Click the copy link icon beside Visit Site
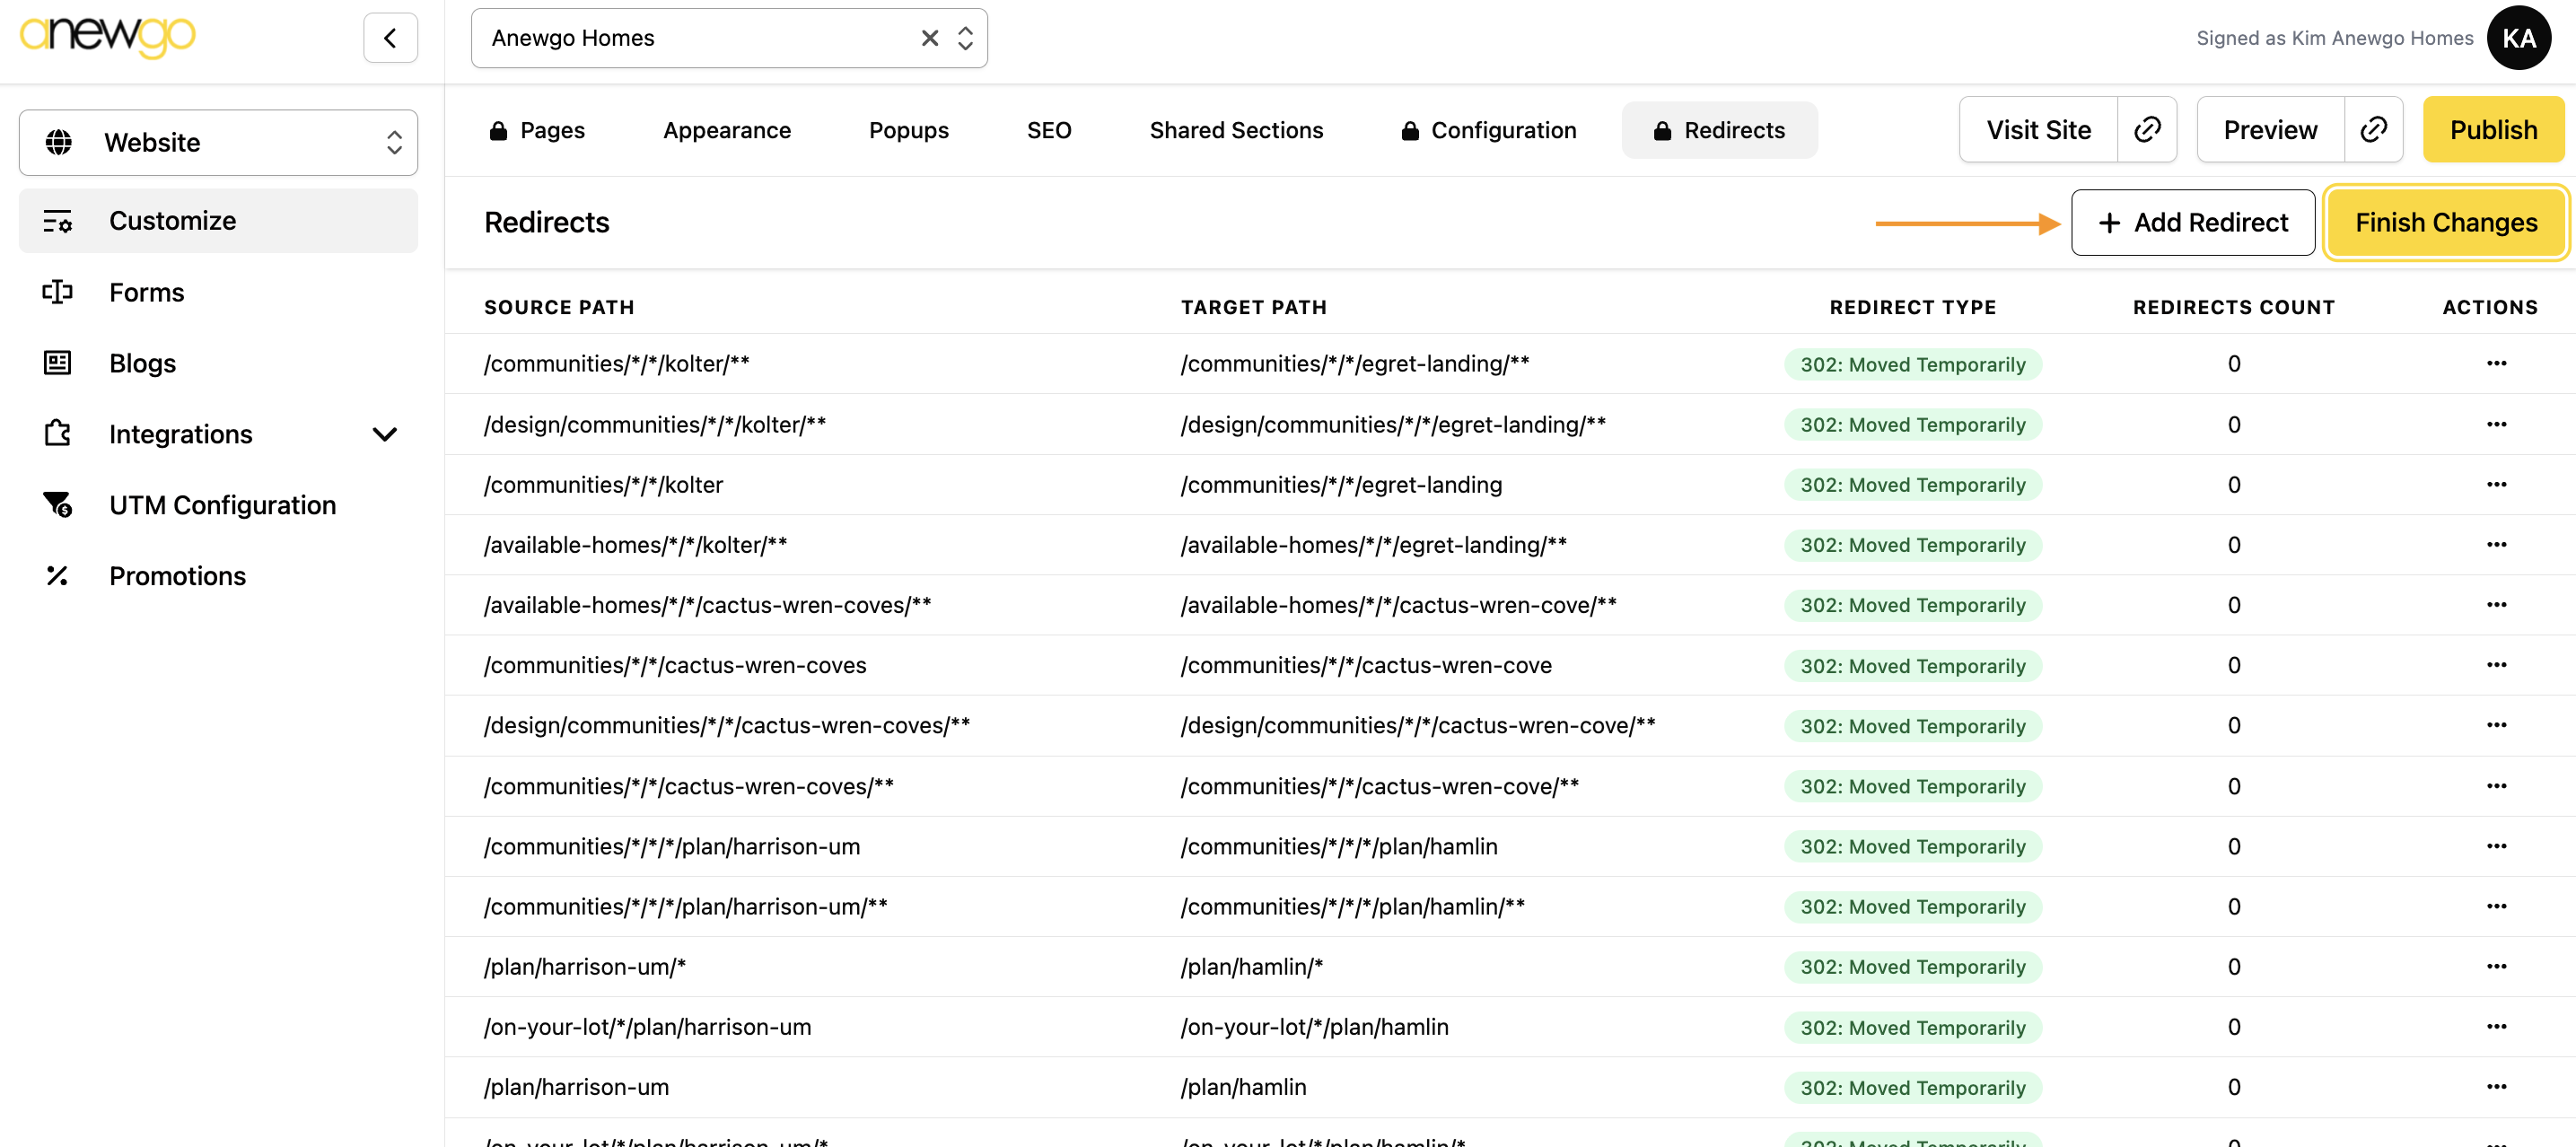The image size is (2576, 1147). pos(2146,130)
